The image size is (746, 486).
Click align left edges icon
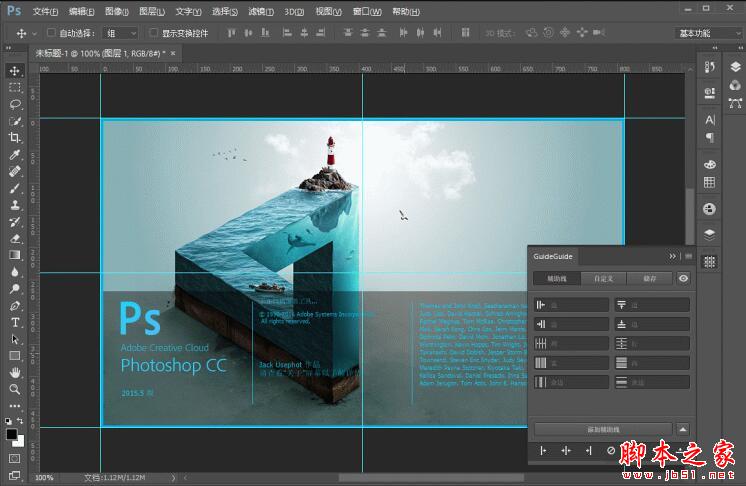click(287, 33)
